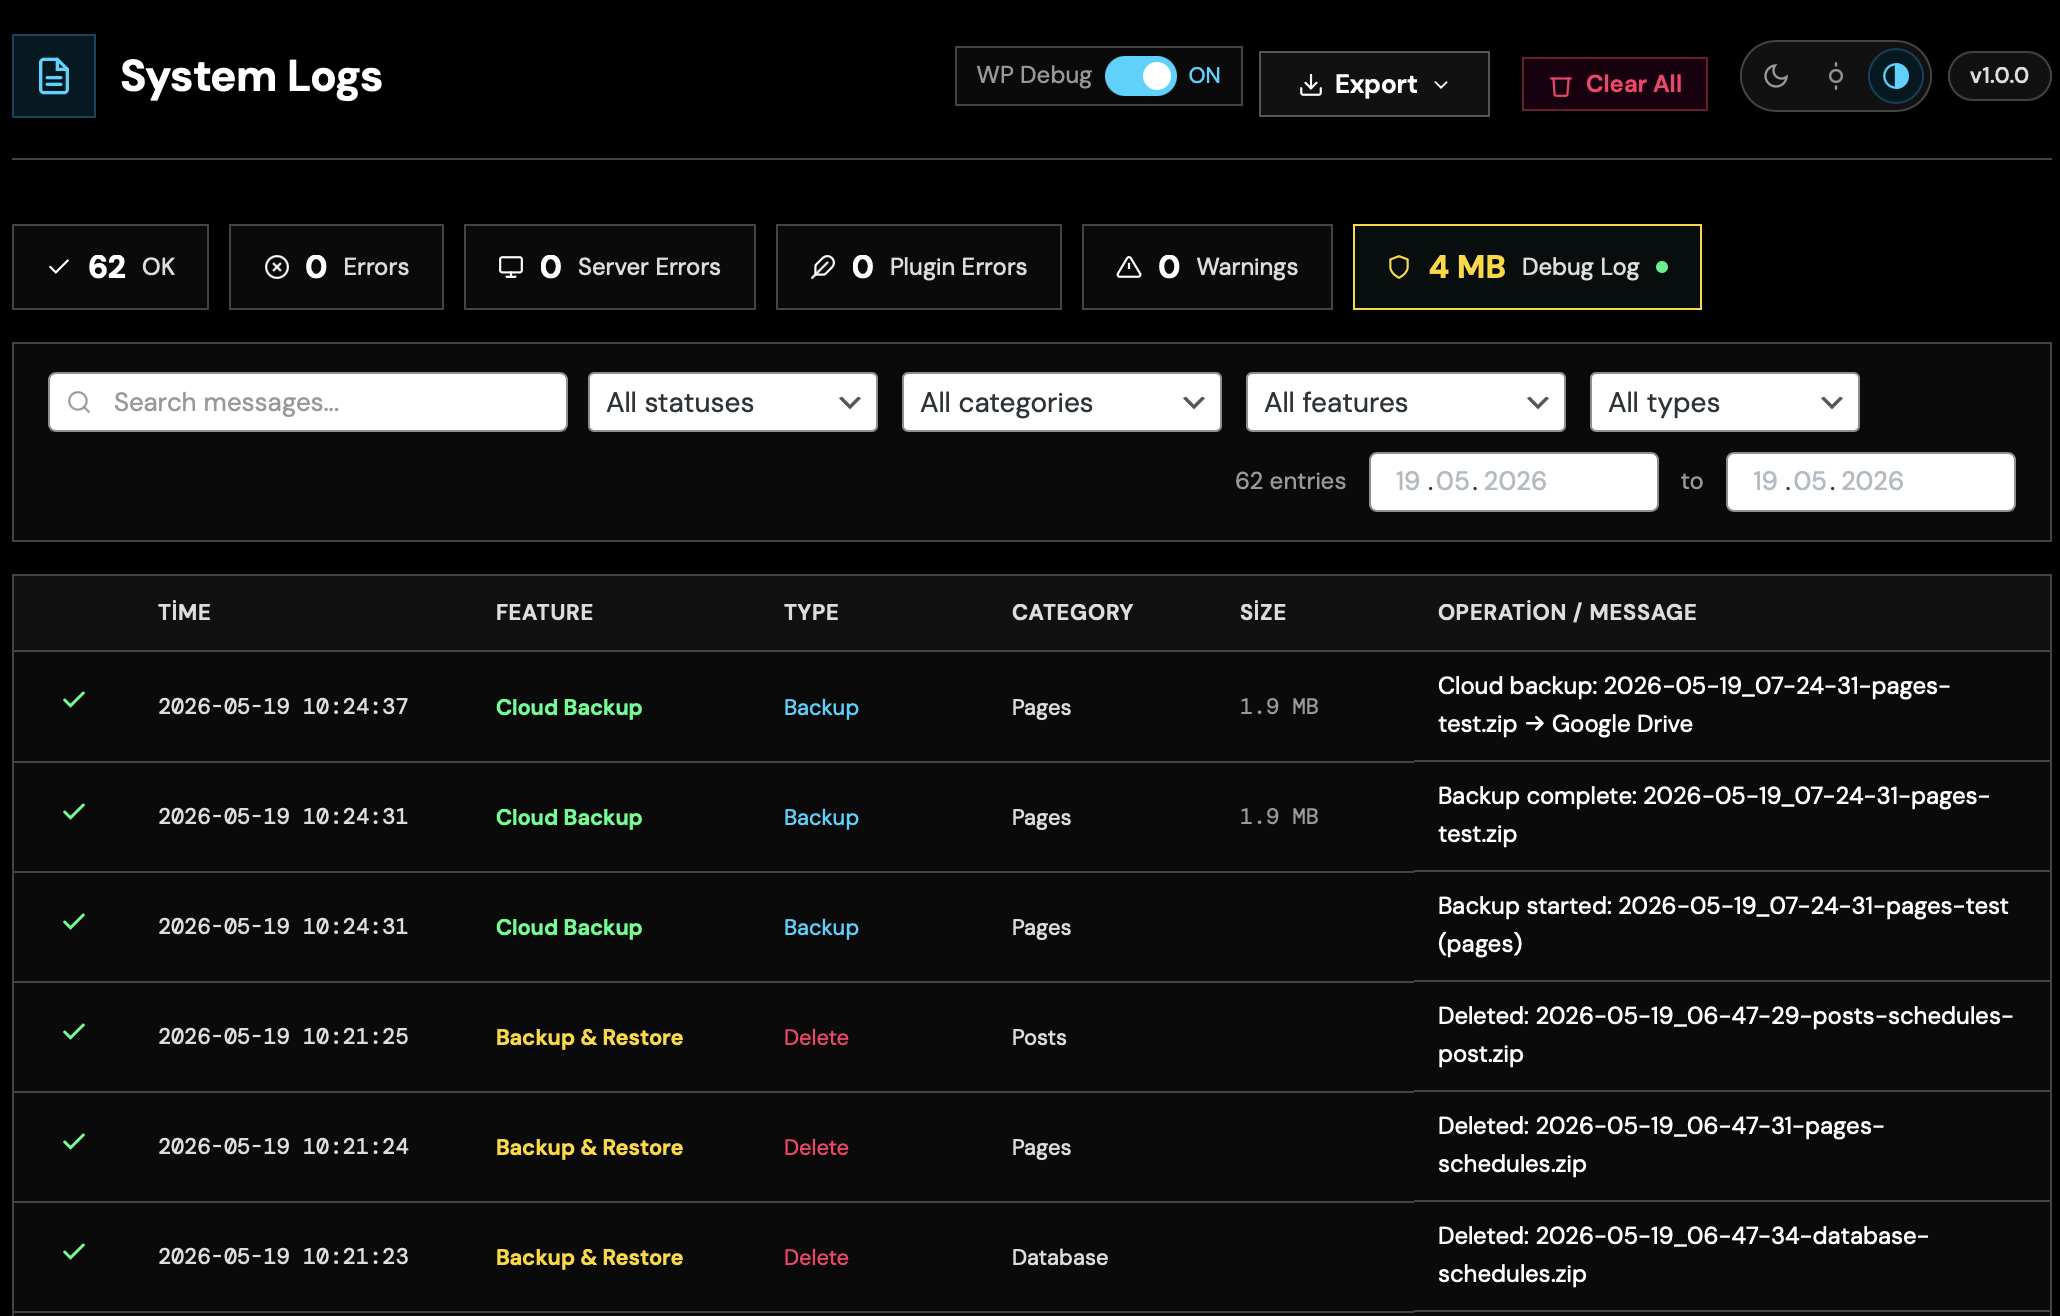Click the start date field
The width and height of the screenshot is (2060, 1316).
point(1514,482)
